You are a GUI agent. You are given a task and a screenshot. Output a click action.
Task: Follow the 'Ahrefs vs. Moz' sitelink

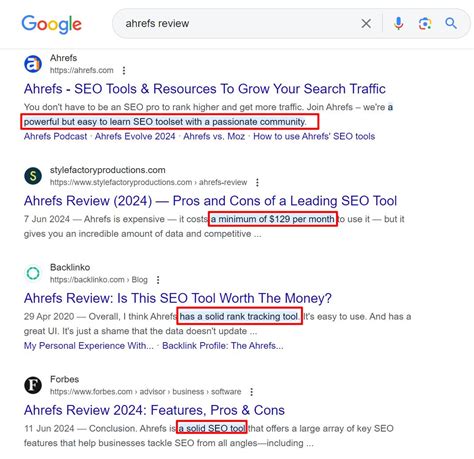pyautogui.click(x=214, y=136)
